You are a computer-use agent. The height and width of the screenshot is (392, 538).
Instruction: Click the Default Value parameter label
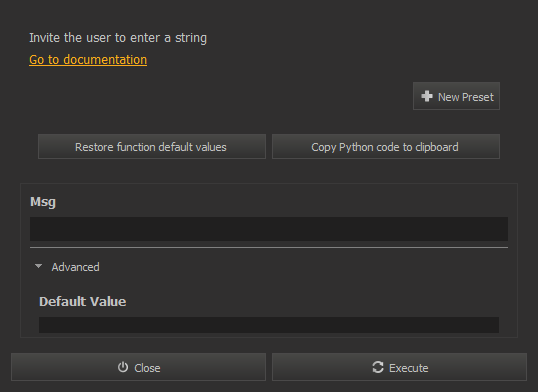[x=83, y=301]
